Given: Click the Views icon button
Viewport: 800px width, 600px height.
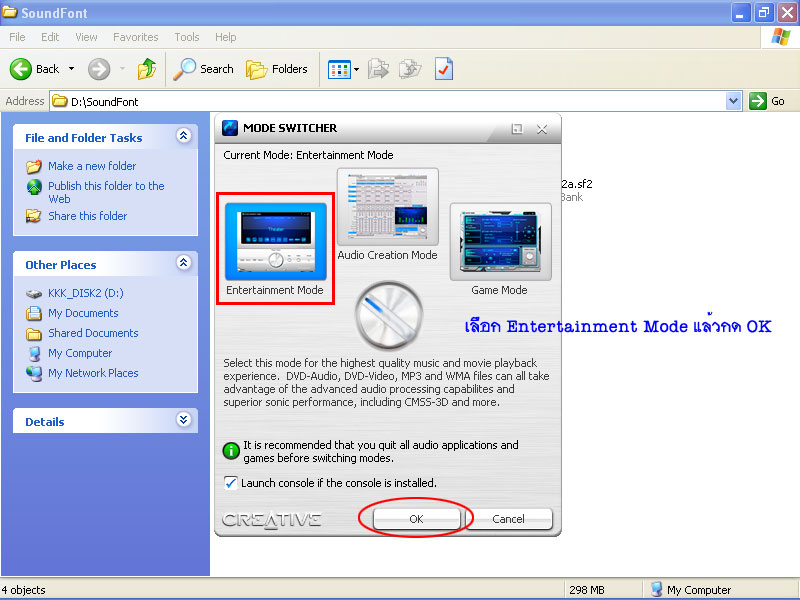Looking at the screenshot, I should coord(339,69).
